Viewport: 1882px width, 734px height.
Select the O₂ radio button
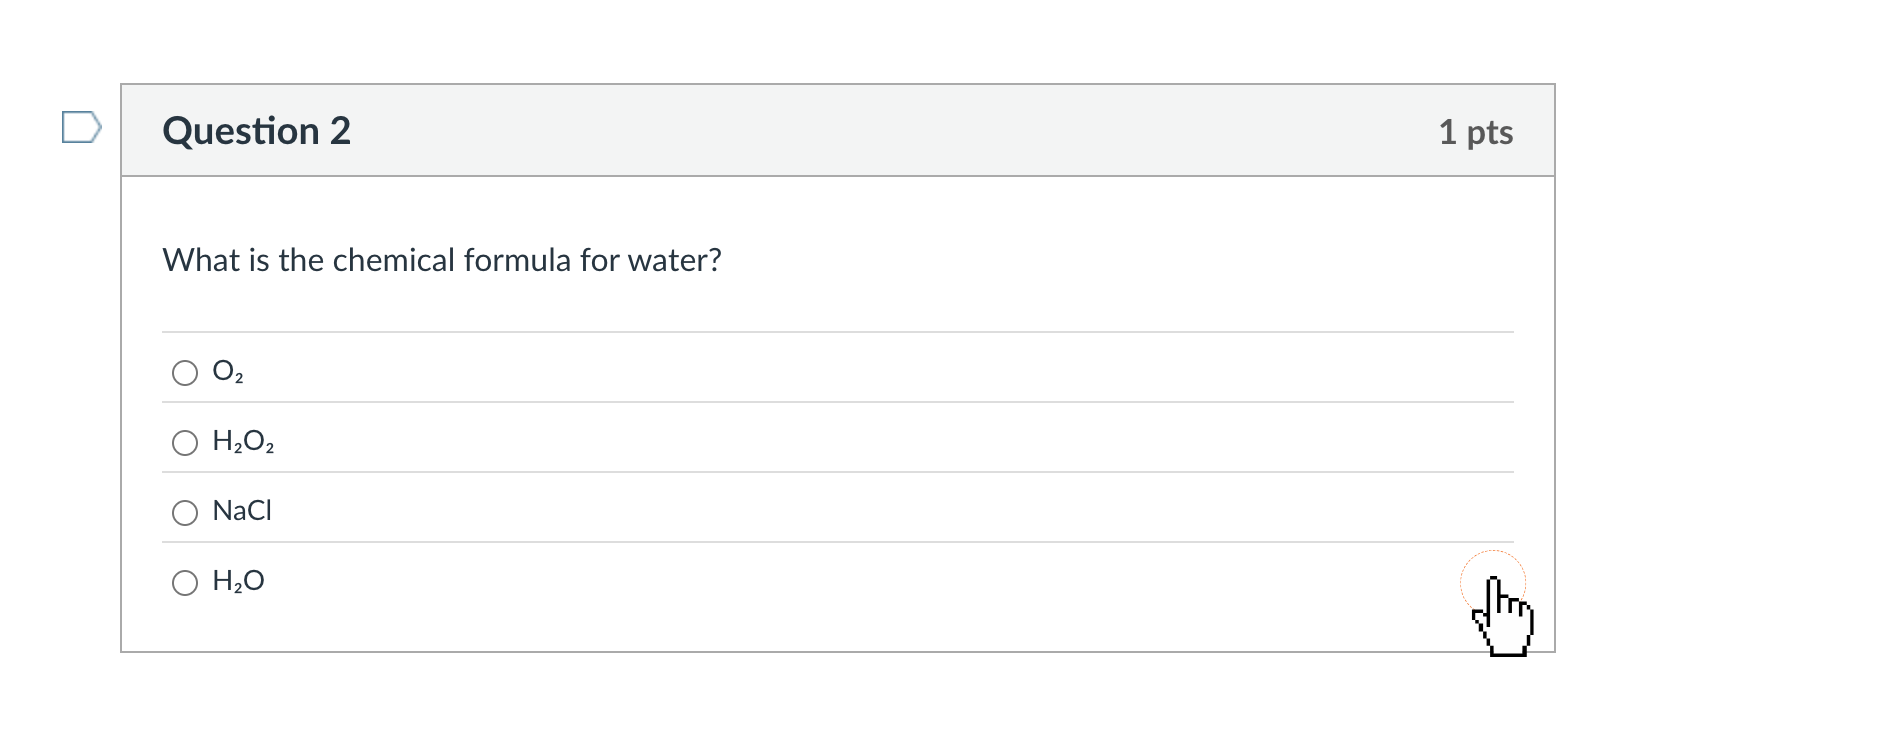tap(185, 373)
